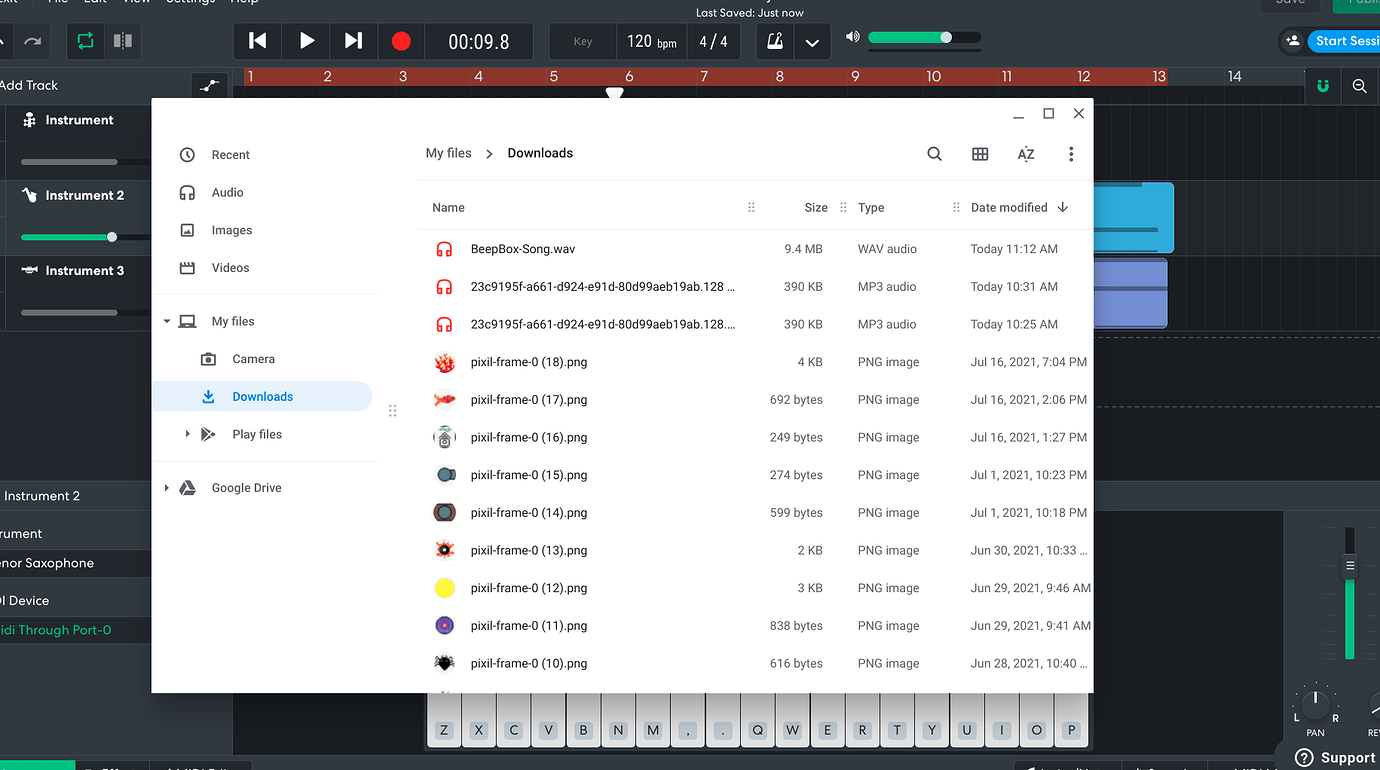
Task: Open search in the file picker
Action: 934,154
